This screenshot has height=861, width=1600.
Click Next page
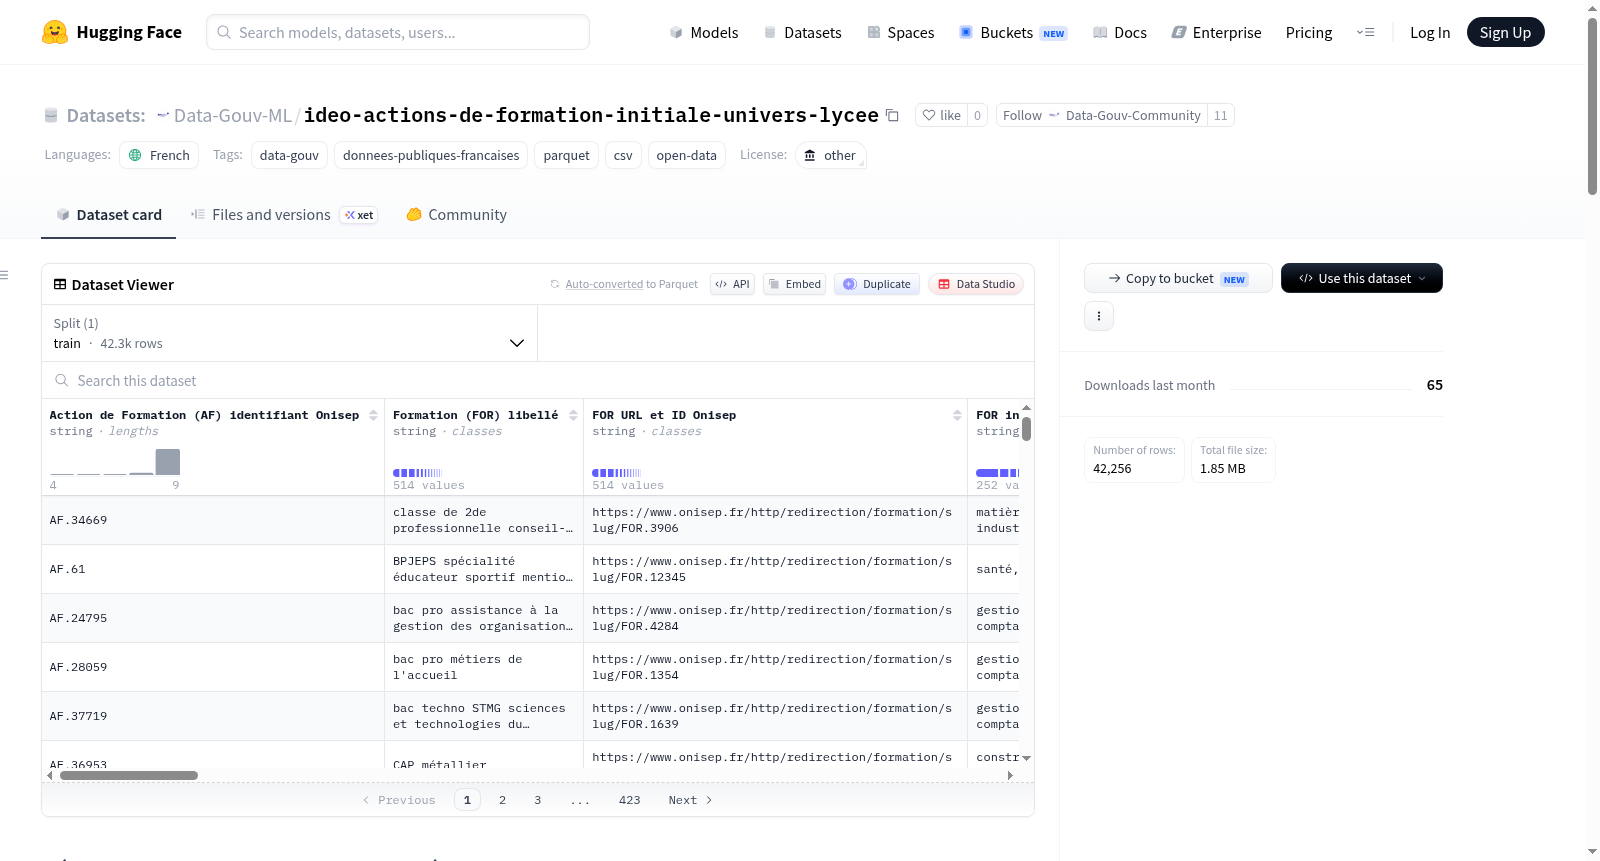coord(690,800)
